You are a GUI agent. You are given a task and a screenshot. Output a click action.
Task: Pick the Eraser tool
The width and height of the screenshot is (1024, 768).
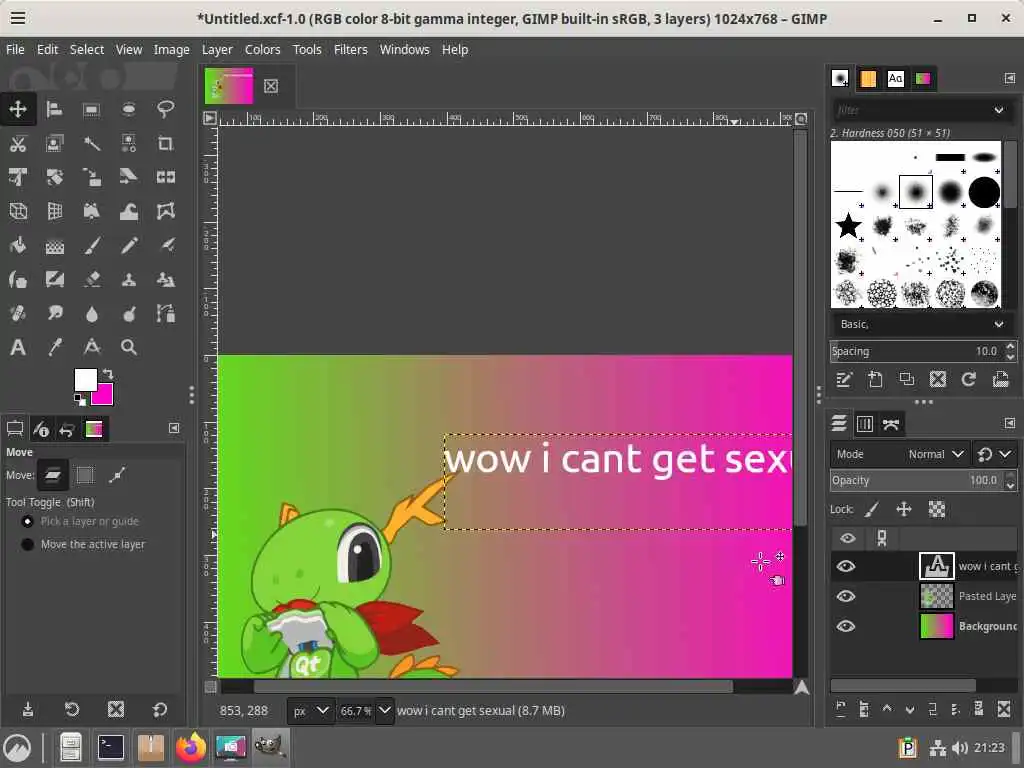[91, 280]
